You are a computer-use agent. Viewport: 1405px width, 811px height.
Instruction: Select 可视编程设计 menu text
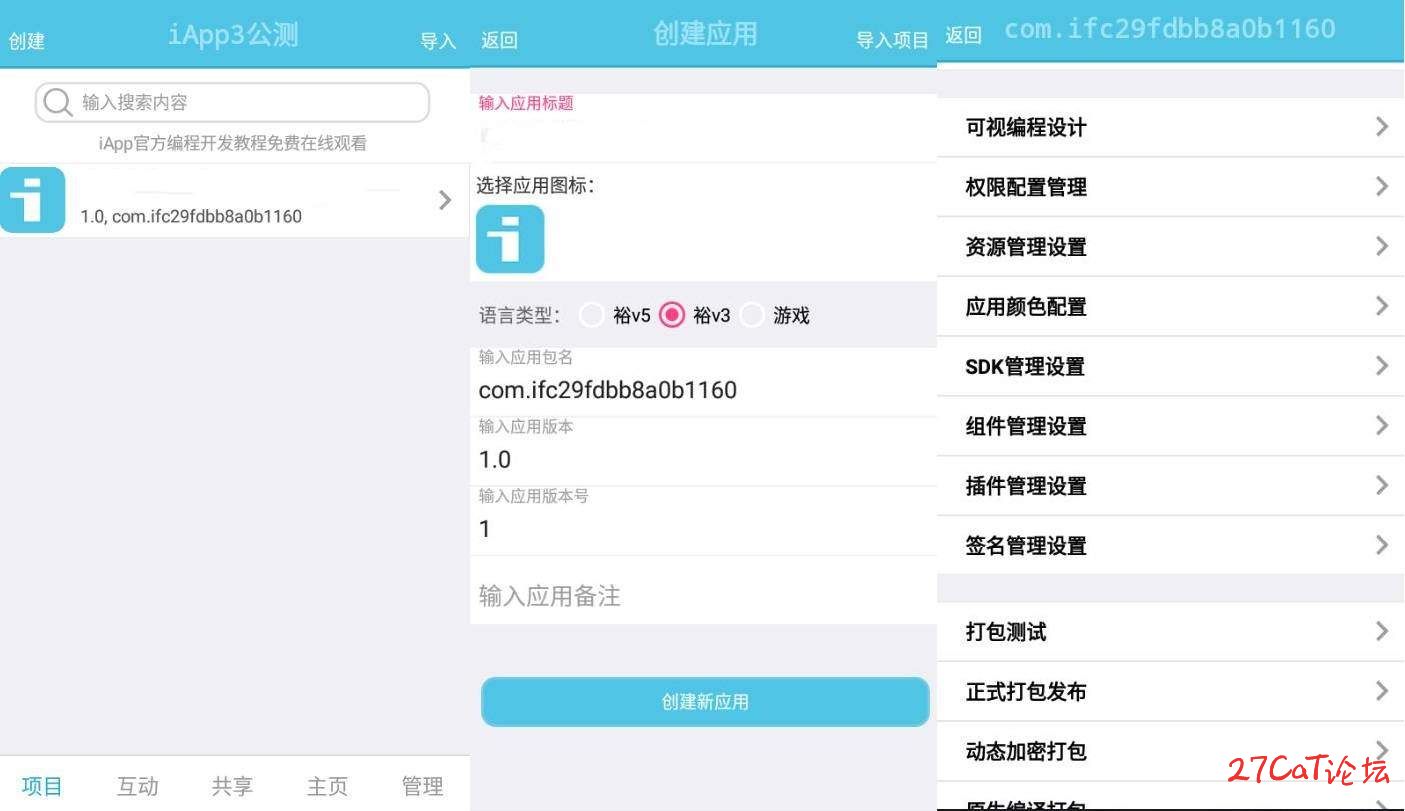point(1026,127)
